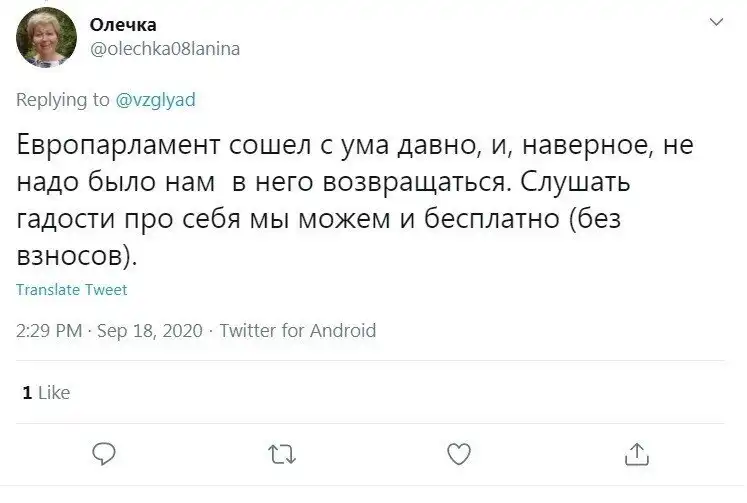
Task: View who liked via "1 Like"
Action: (x=46, y=393)
